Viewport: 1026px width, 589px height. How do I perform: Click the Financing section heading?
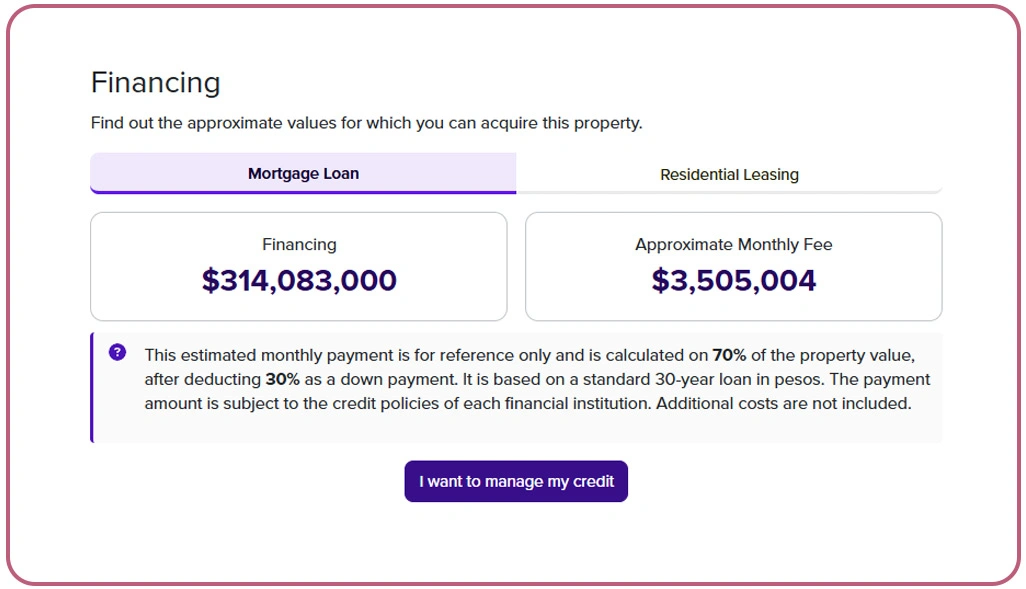pos(155,83)
